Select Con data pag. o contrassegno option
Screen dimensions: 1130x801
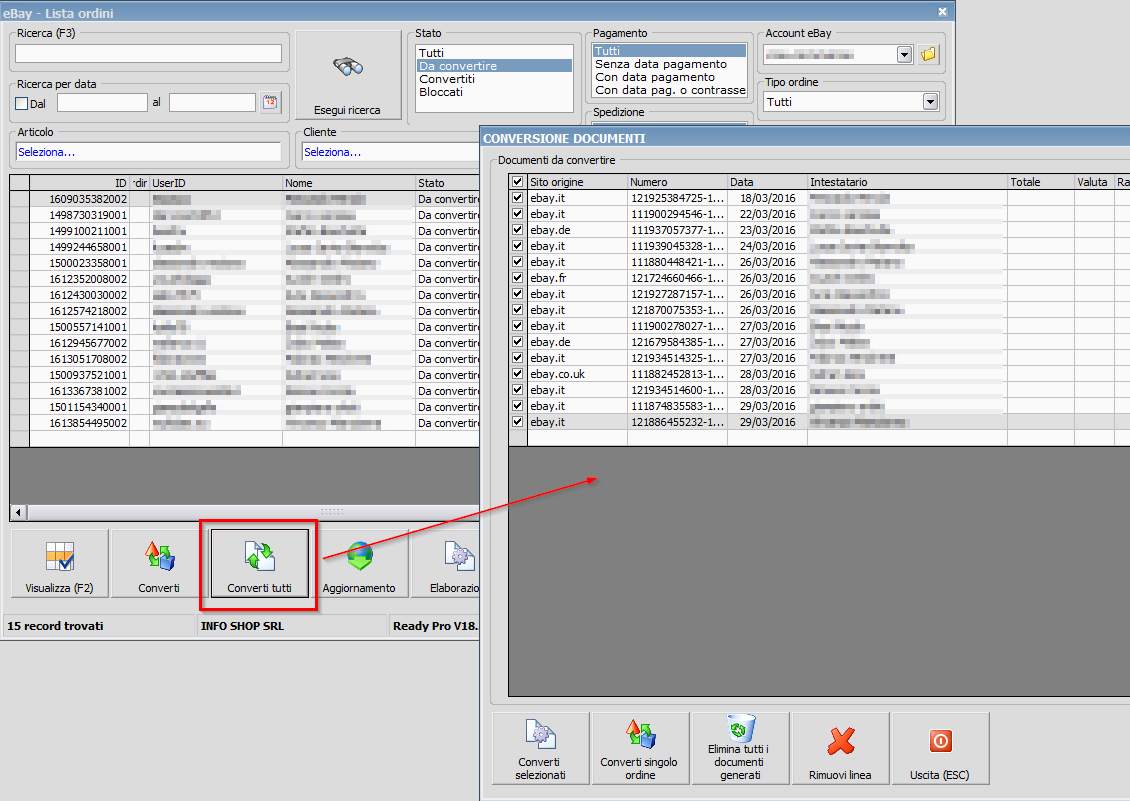(669, 90)
